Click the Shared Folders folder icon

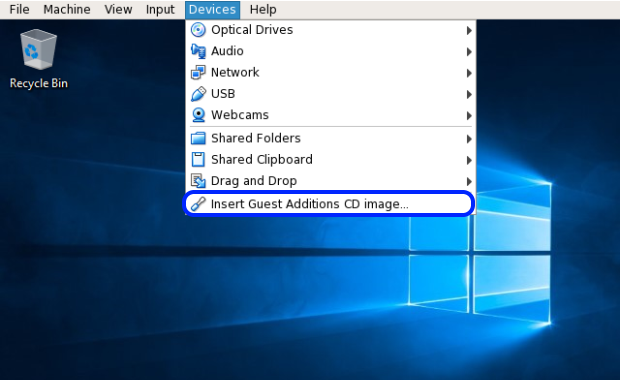pyautogui.click(x=198, y=138)
